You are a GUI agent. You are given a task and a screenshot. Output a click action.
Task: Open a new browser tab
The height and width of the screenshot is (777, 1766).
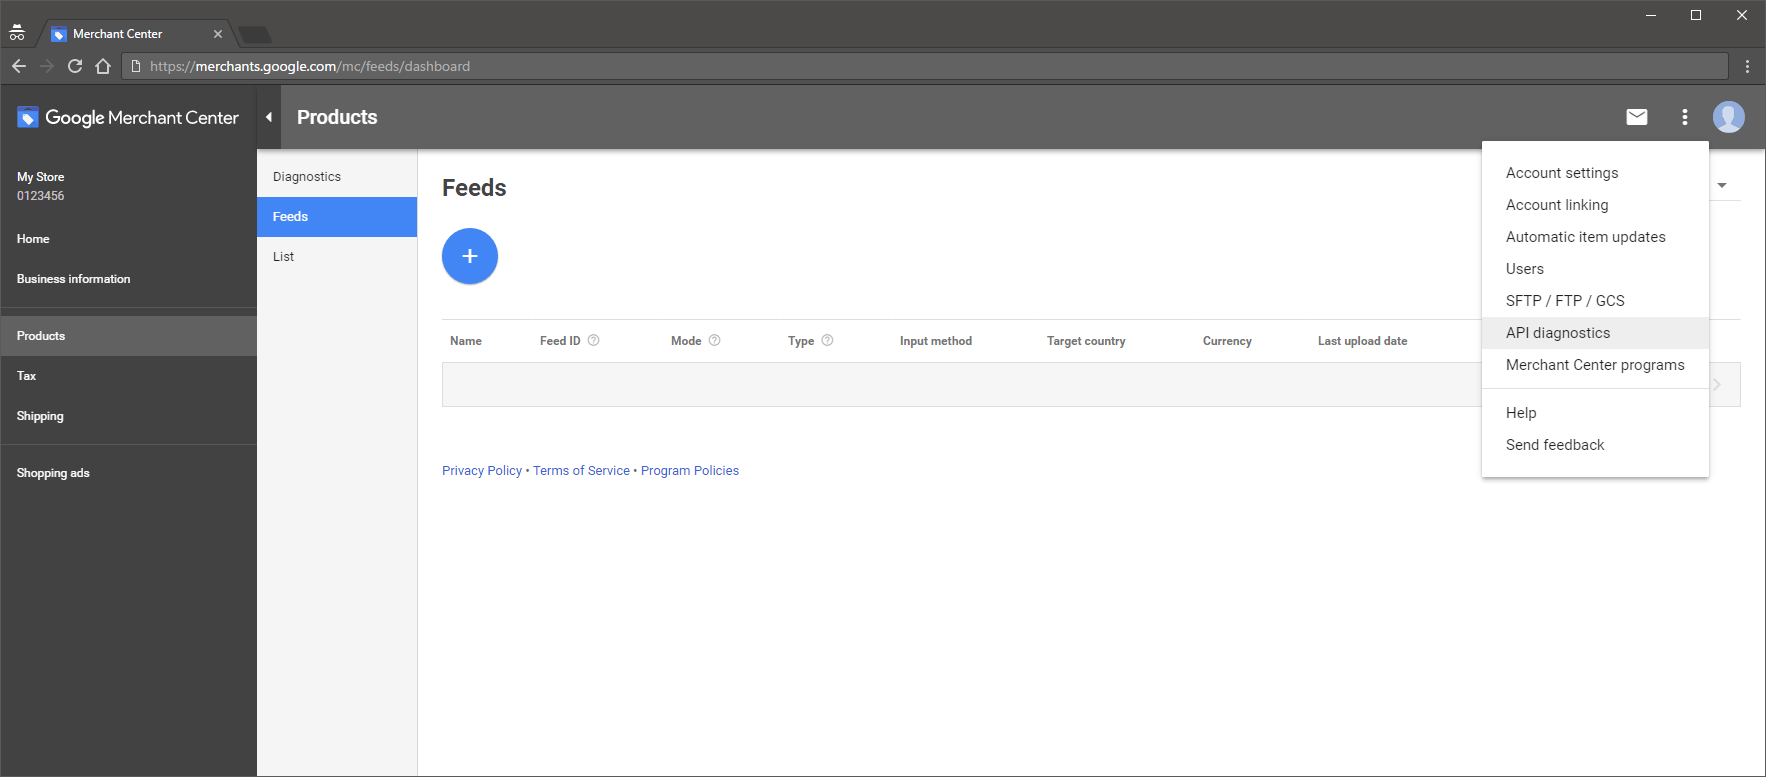tap(255, 35)
